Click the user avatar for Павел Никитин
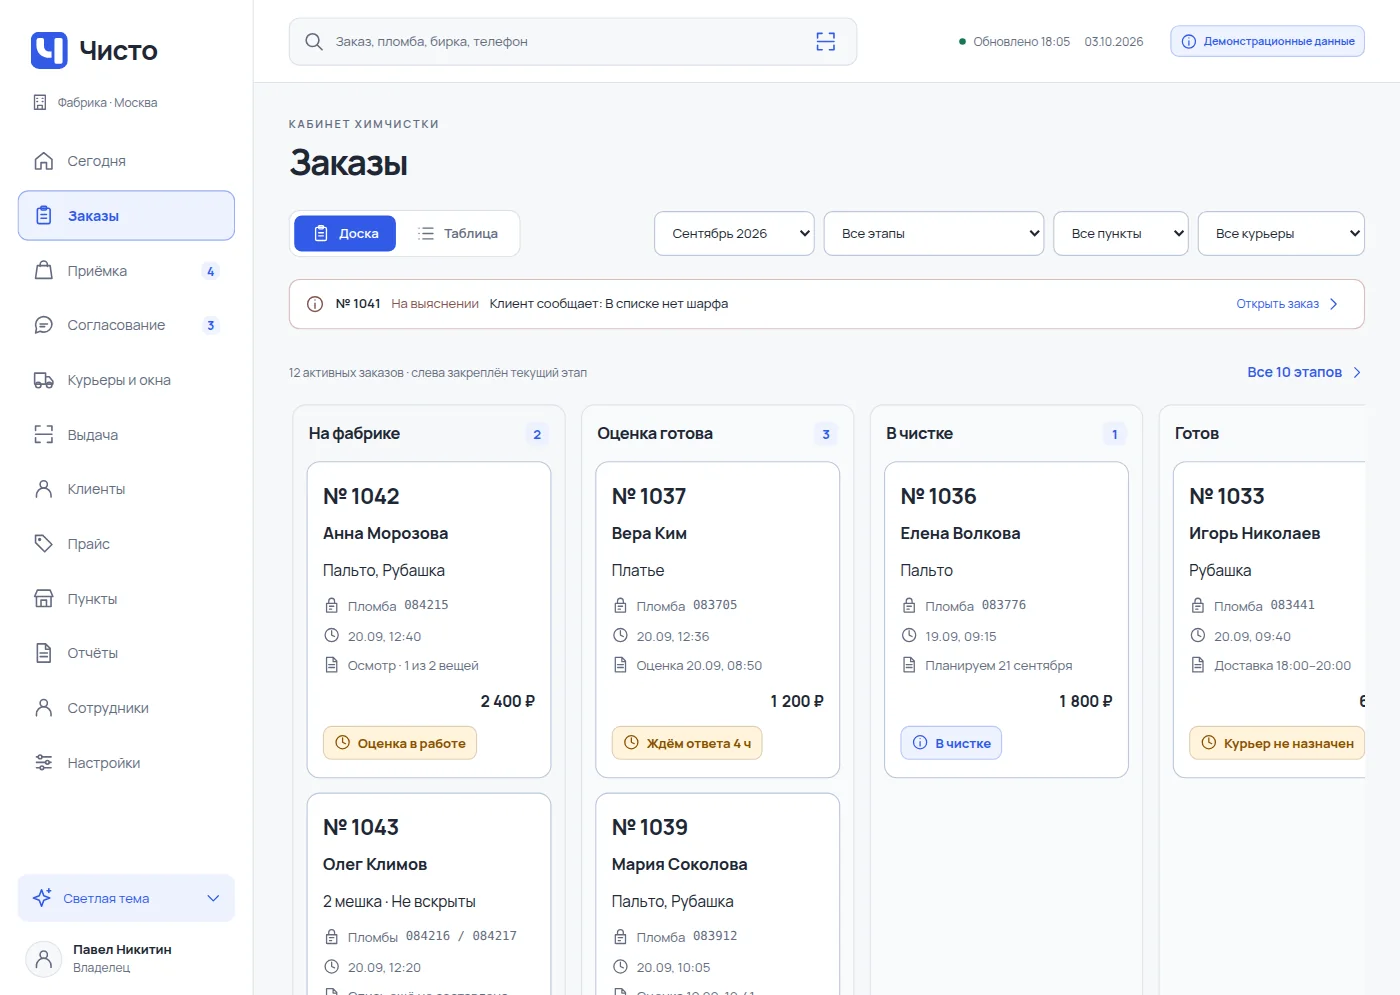The image size is (1400, 995). (x=43, y=958)
